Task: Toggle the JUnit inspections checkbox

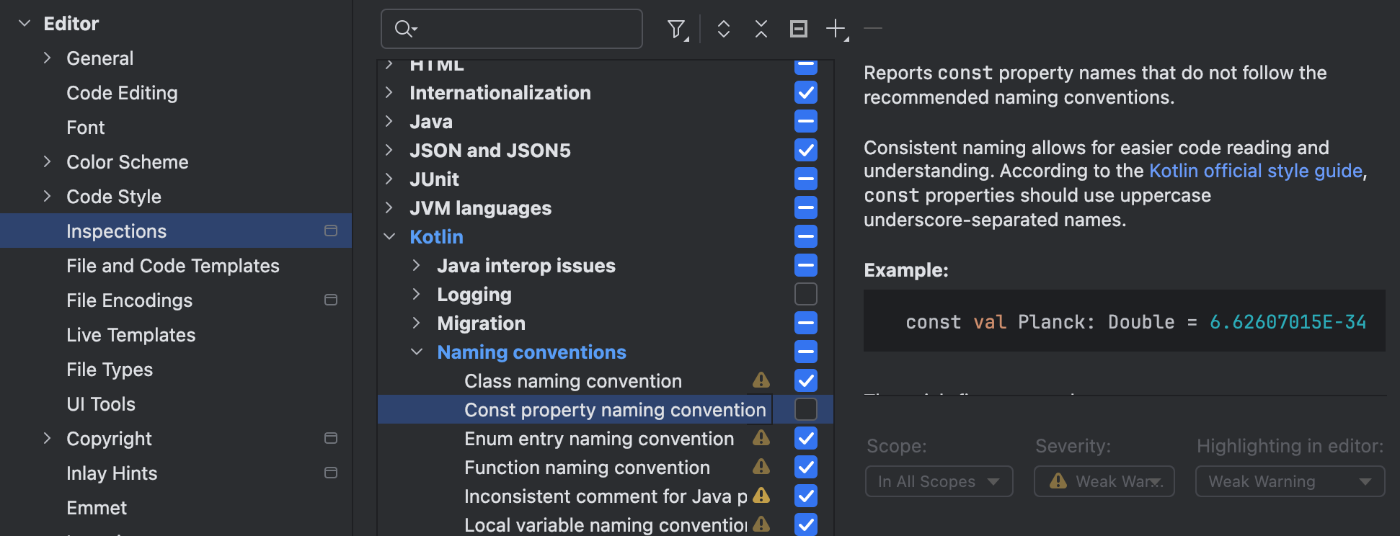Action: pos(806,179)
